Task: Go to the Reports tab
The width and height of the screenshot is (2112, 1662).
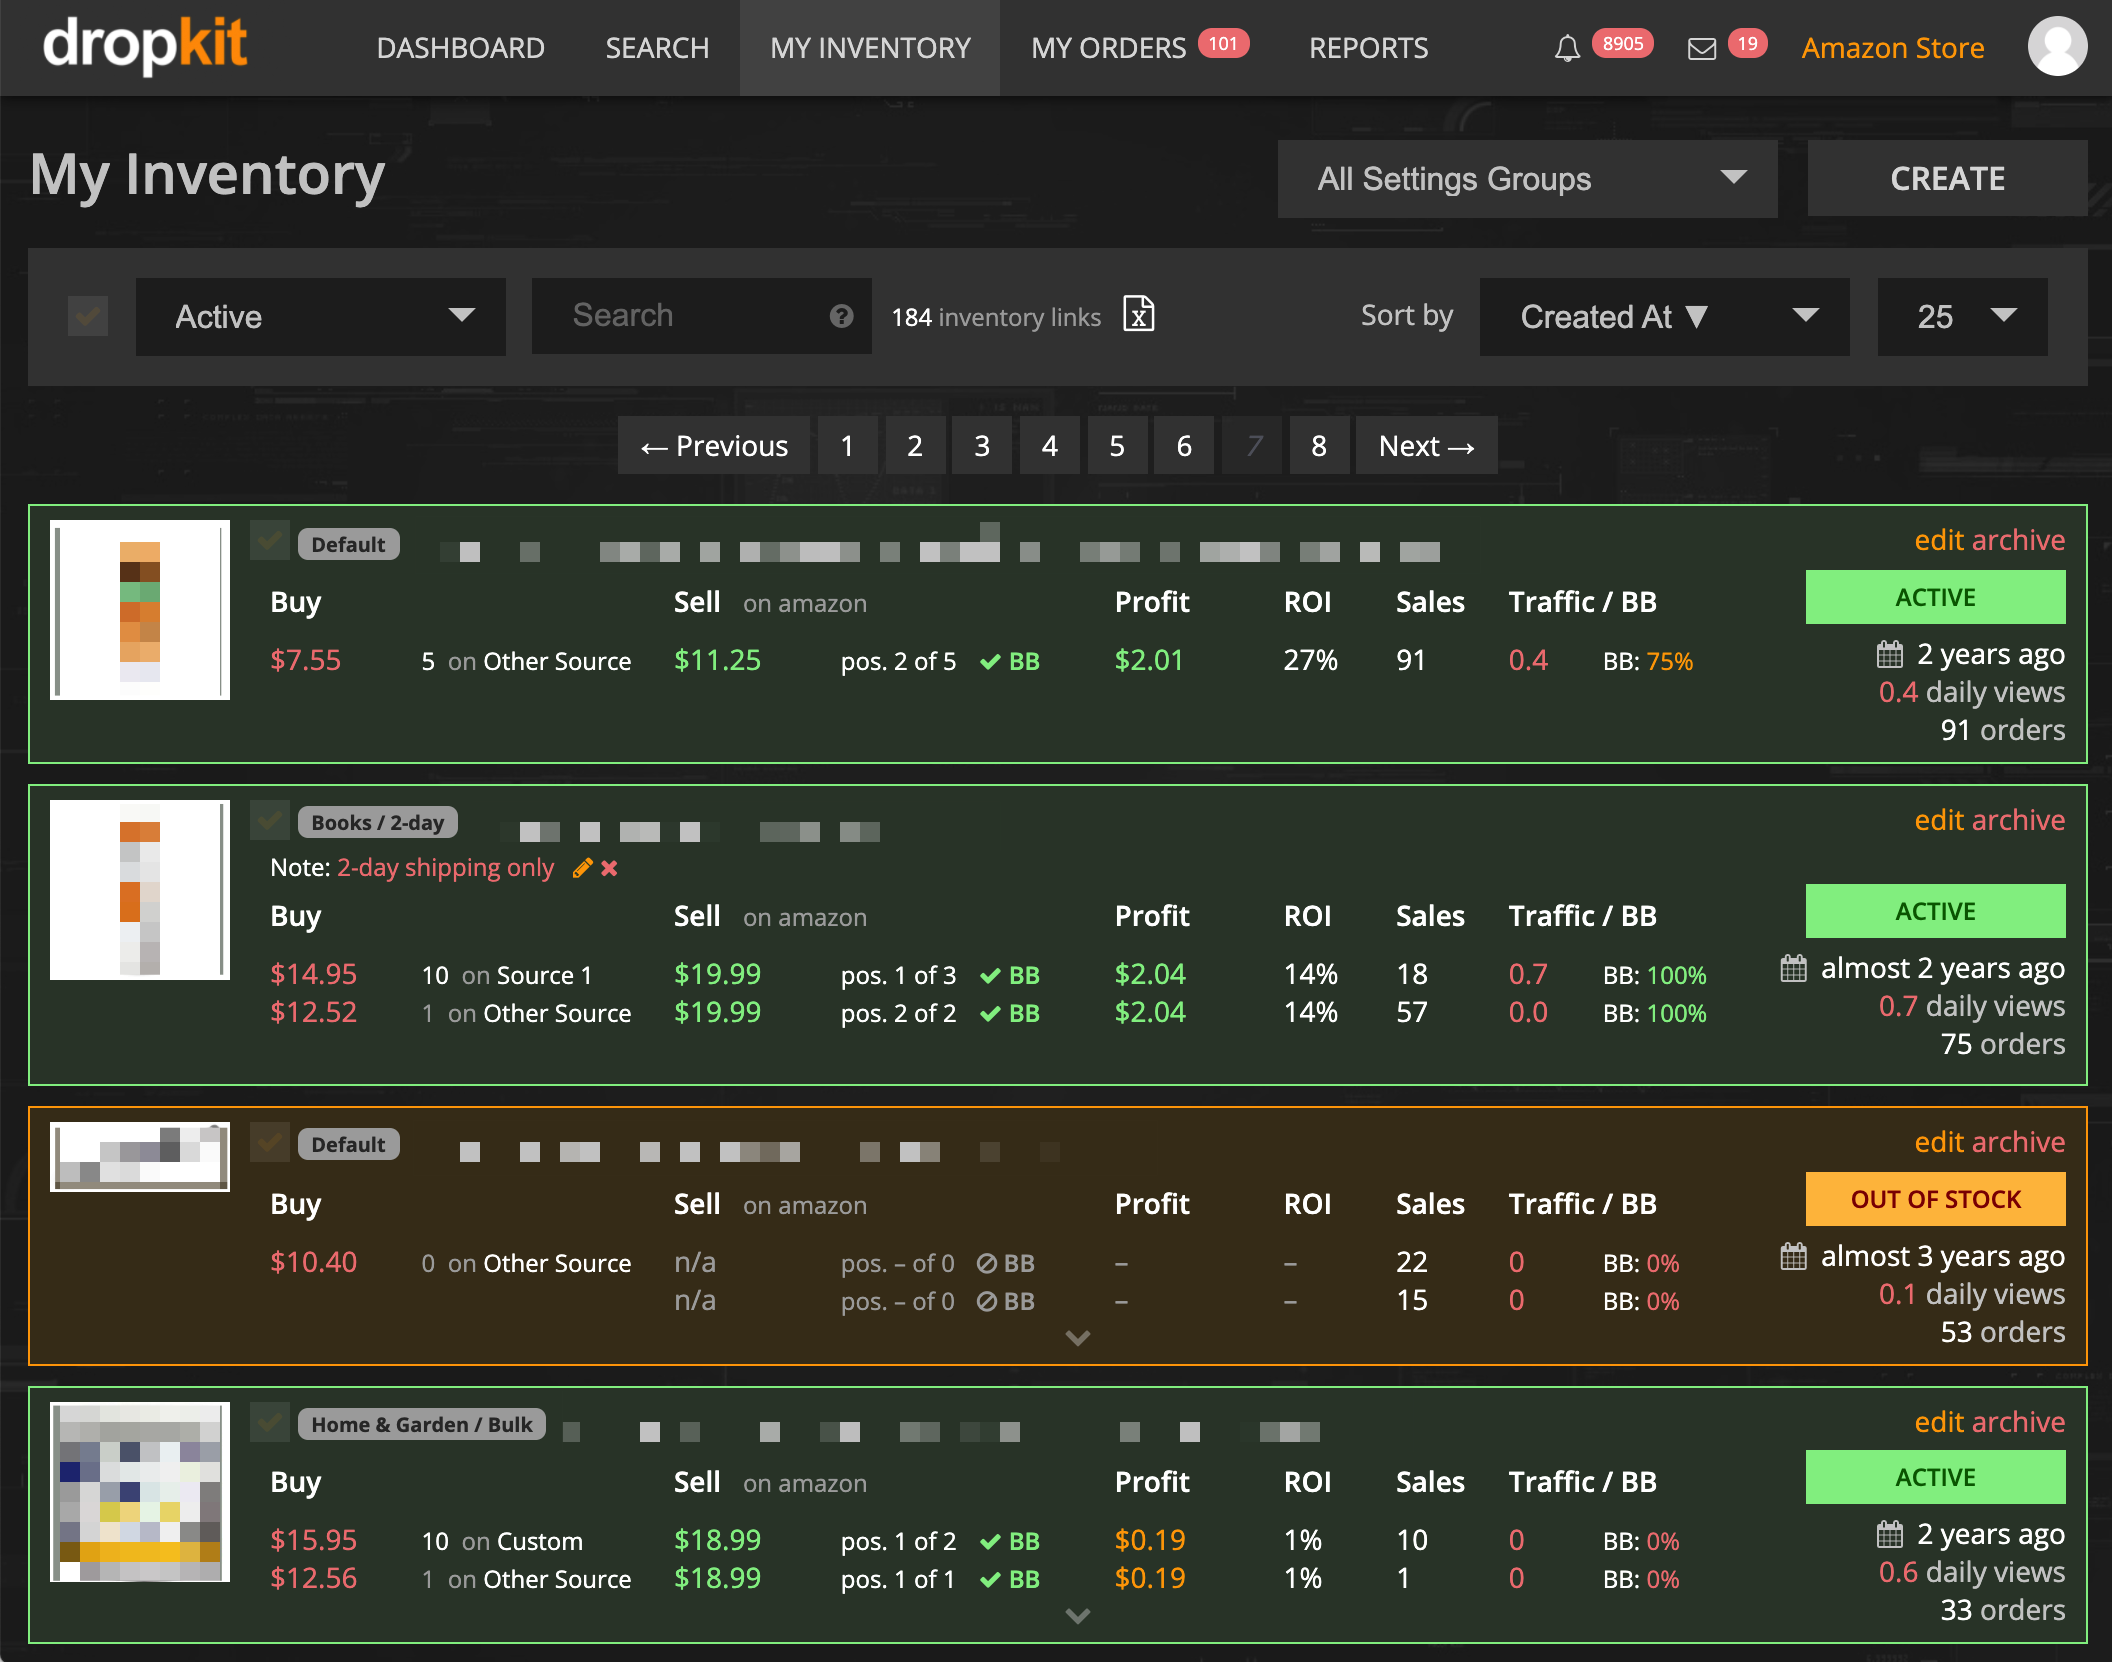Action: click(1368, 48)
